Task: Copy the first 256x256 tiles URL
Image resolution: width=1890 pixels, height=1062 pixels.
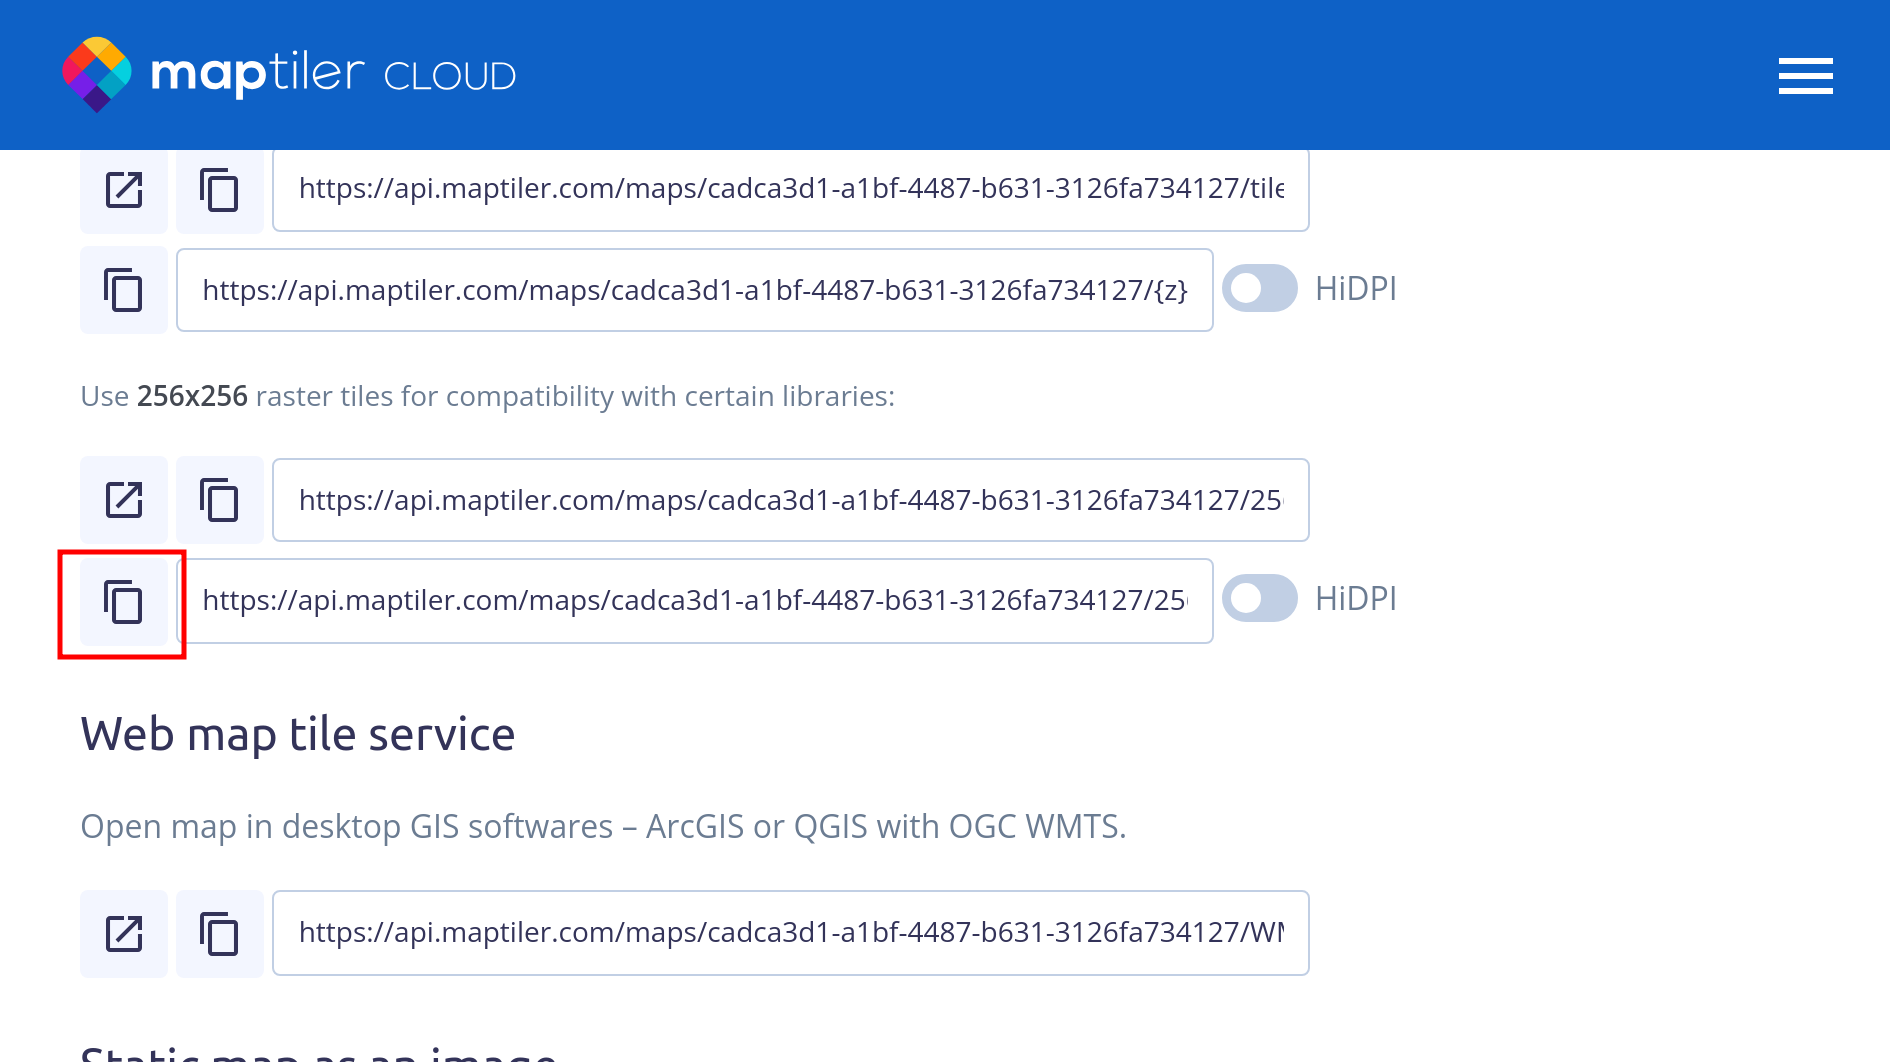Action: point(220,500)
